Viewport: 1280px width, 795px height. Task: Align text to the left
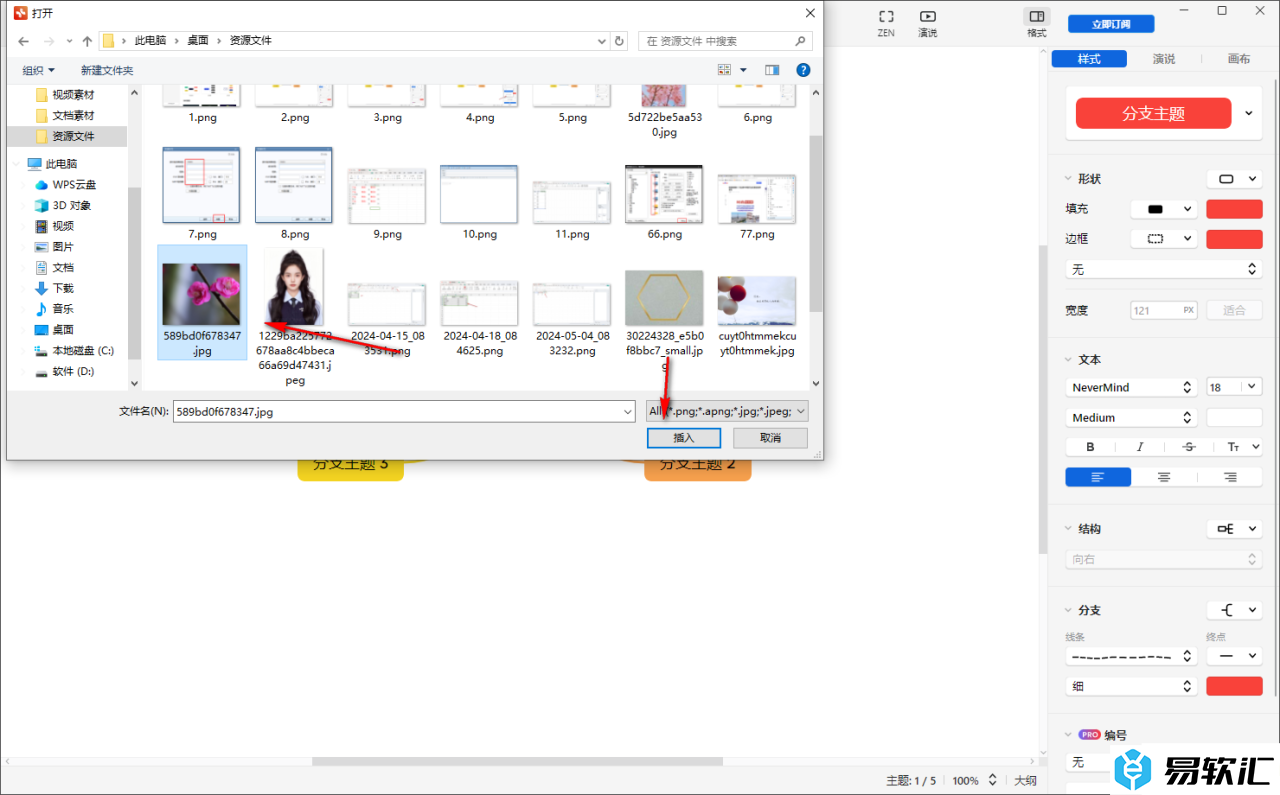click(x=1098, y=477)
